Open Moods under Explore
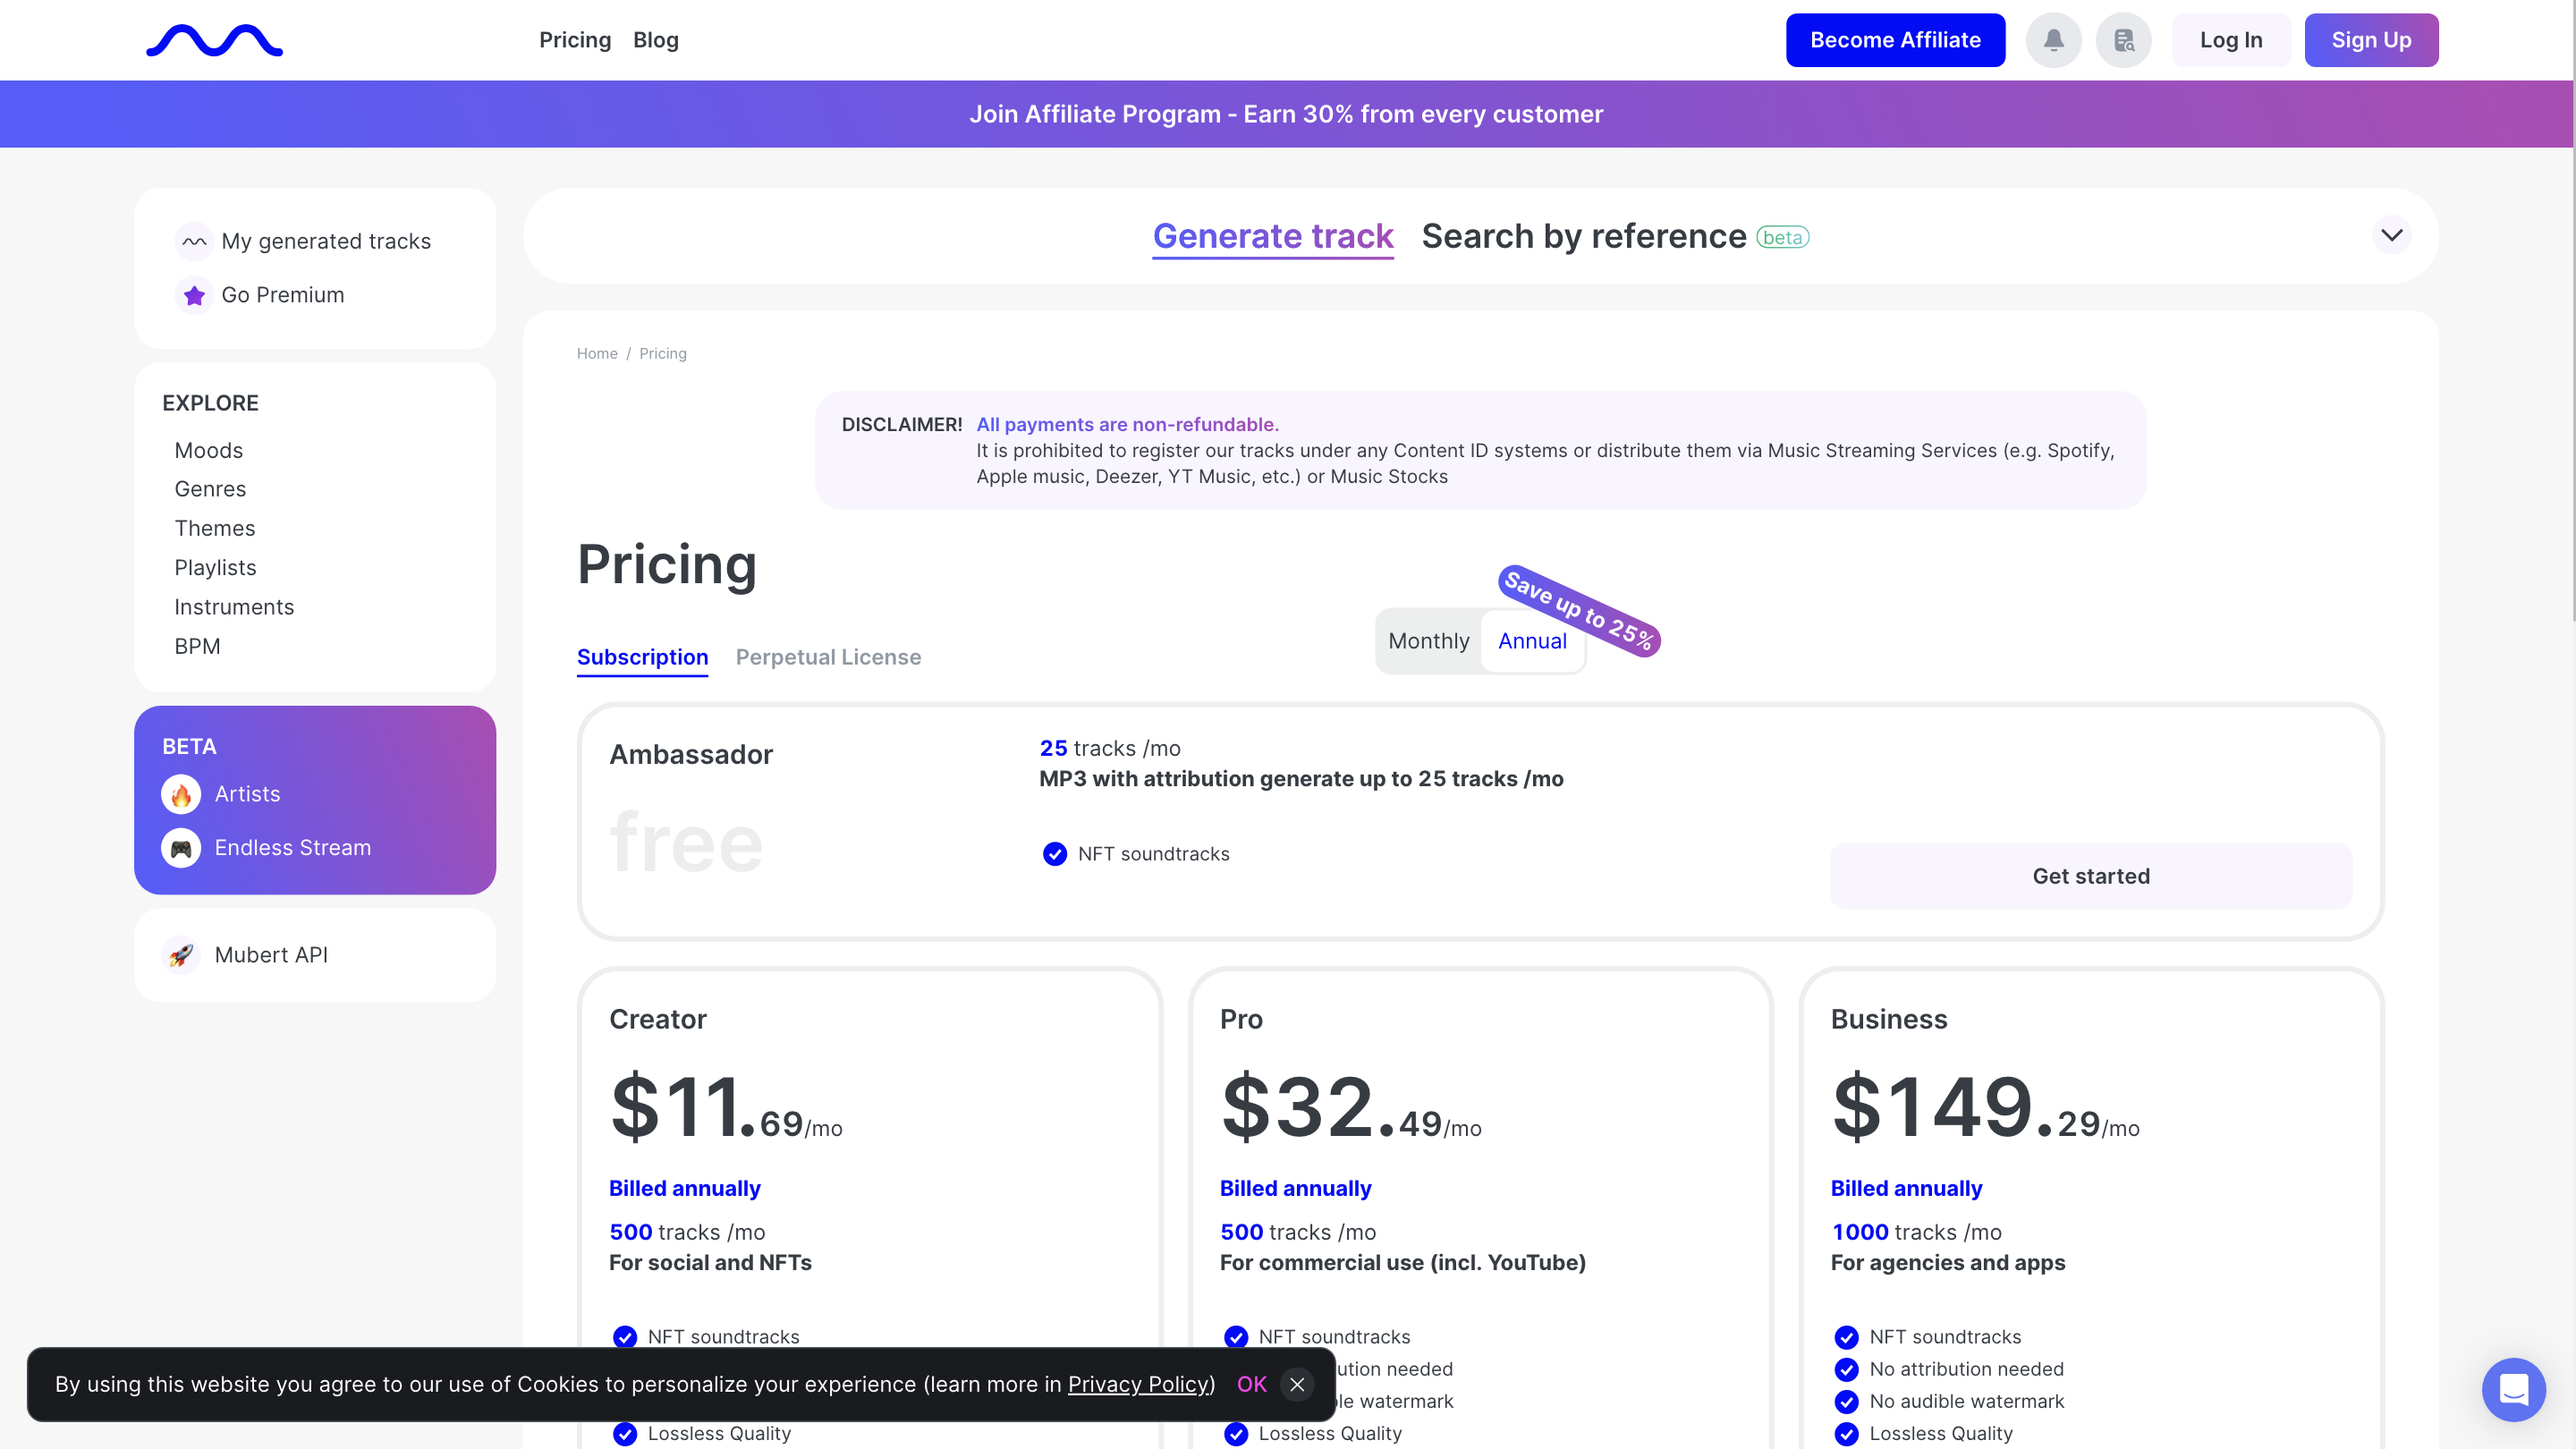The image size is (2576, 1449). pyautogui.click(x=208, y=450)
